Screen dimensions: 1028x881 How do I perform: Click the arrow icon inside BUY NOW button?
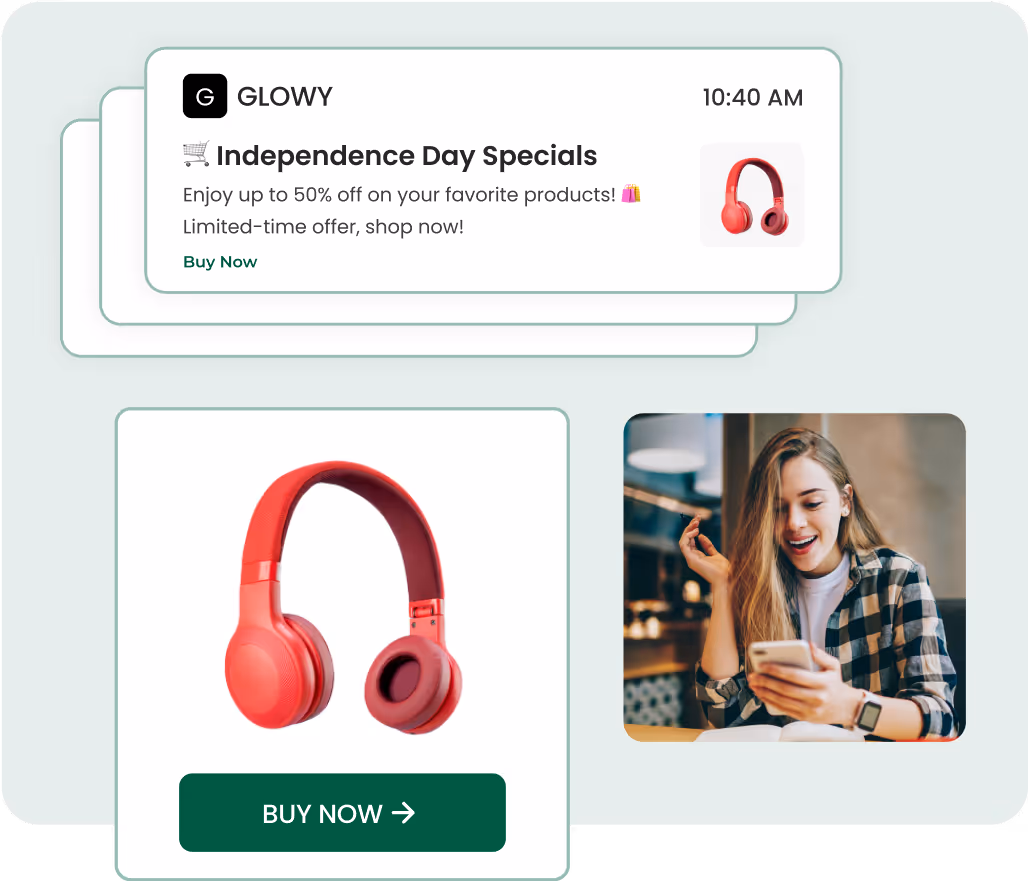[403, 813]
